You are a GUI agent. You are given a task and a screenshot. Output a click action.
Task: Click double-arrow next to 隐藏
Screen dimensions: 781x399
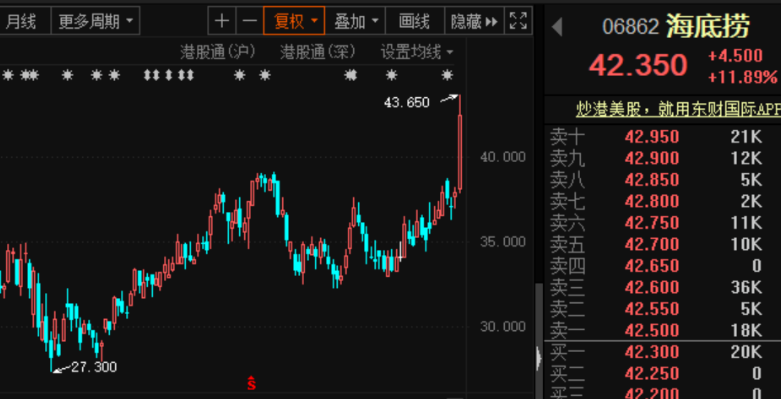click(491, 21)
